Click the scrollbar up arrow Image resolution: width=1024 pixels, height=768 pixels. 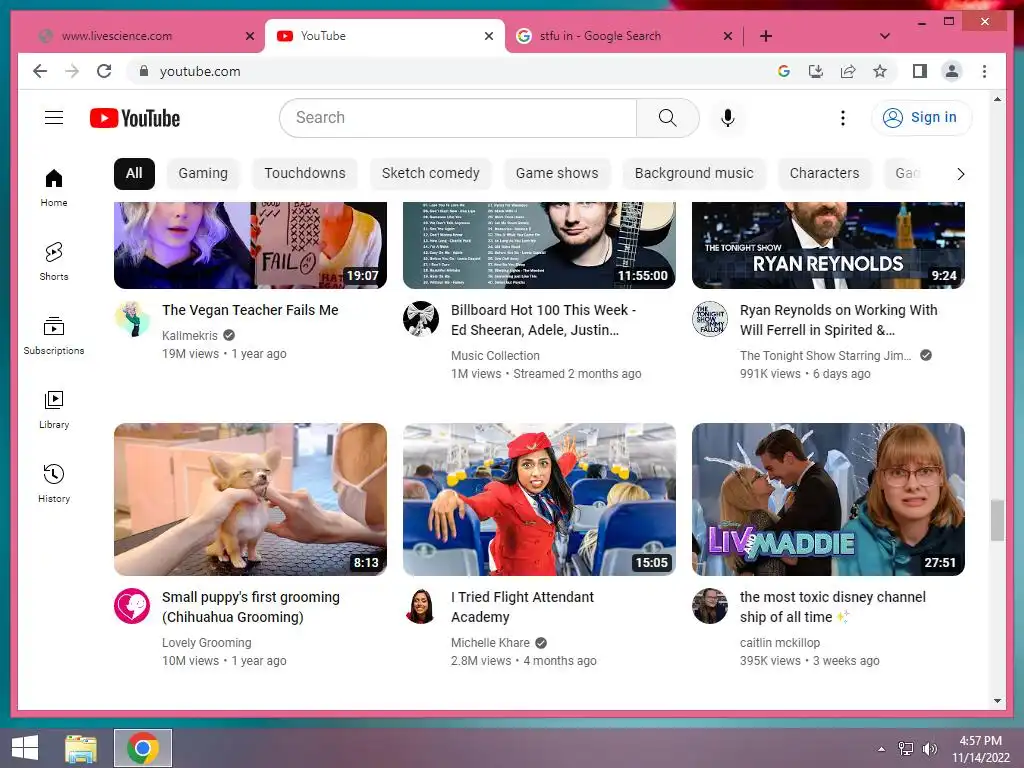pyautogui.click(x=997, y=99)
